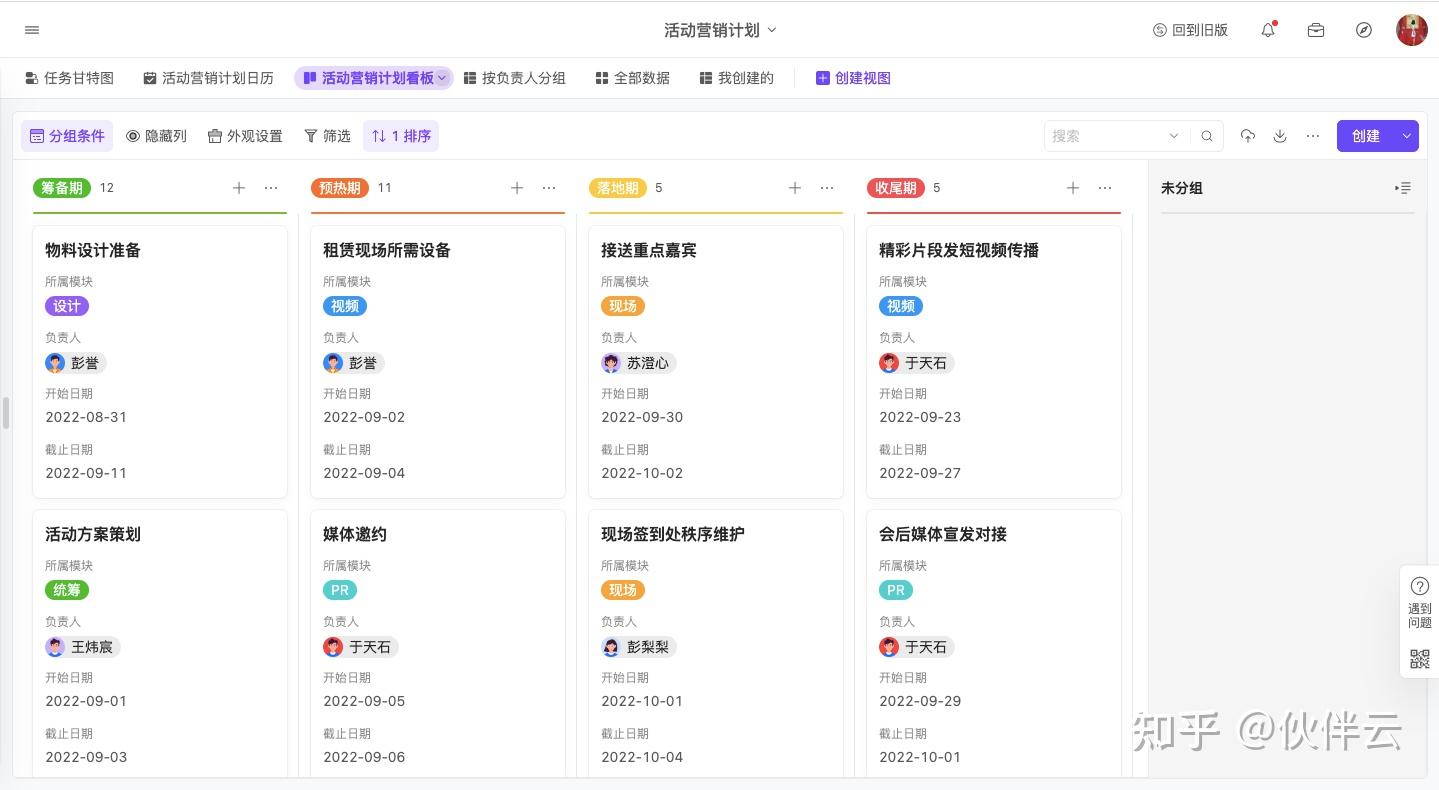Click the briefcase icon in the header
Image resolution: width=1439 pixels, height=790 pixels.
coord(1316,30)
